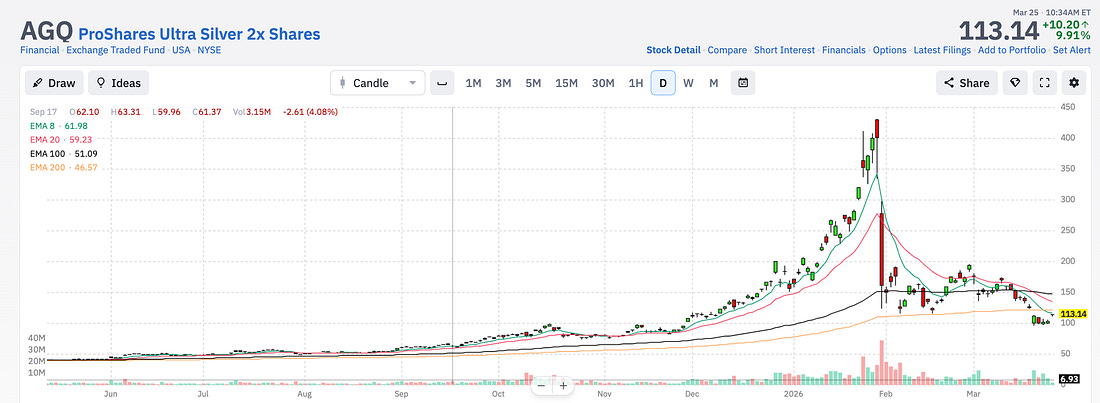The width and height of the screenshot is (1100, 403).
Task: Click the diamond premium icon
Action: pos(1014,83)
